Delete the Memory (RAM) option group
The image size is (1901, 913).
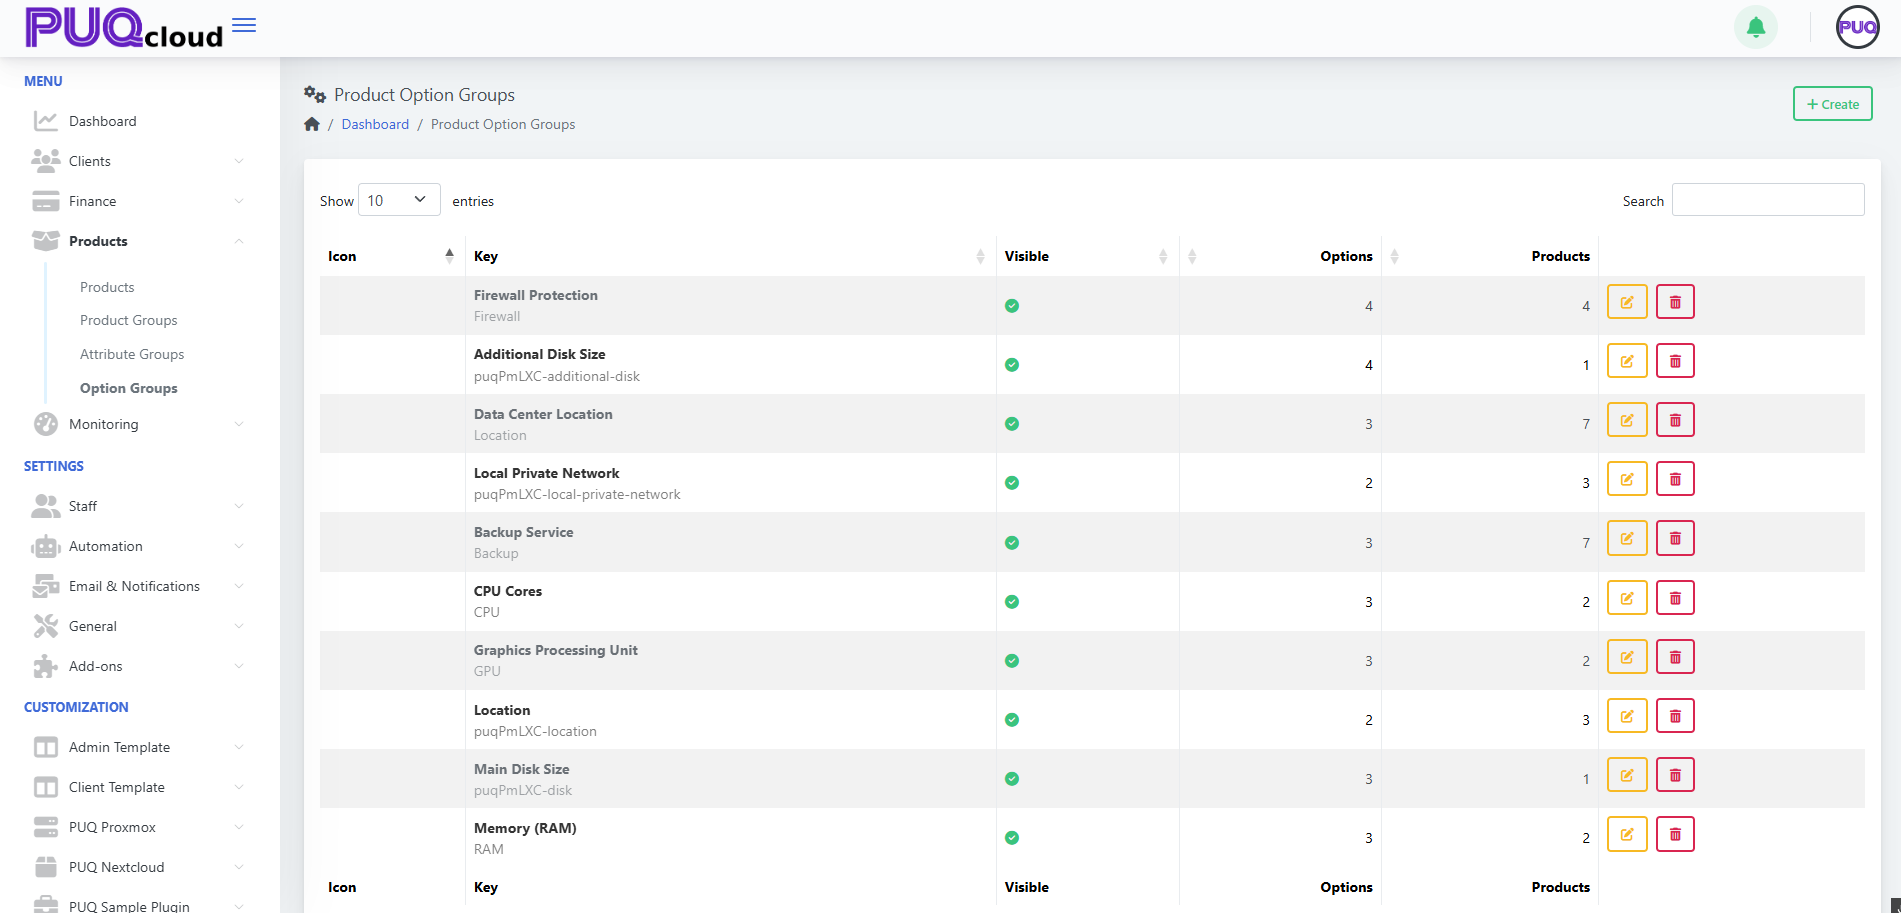point(1675,834)
